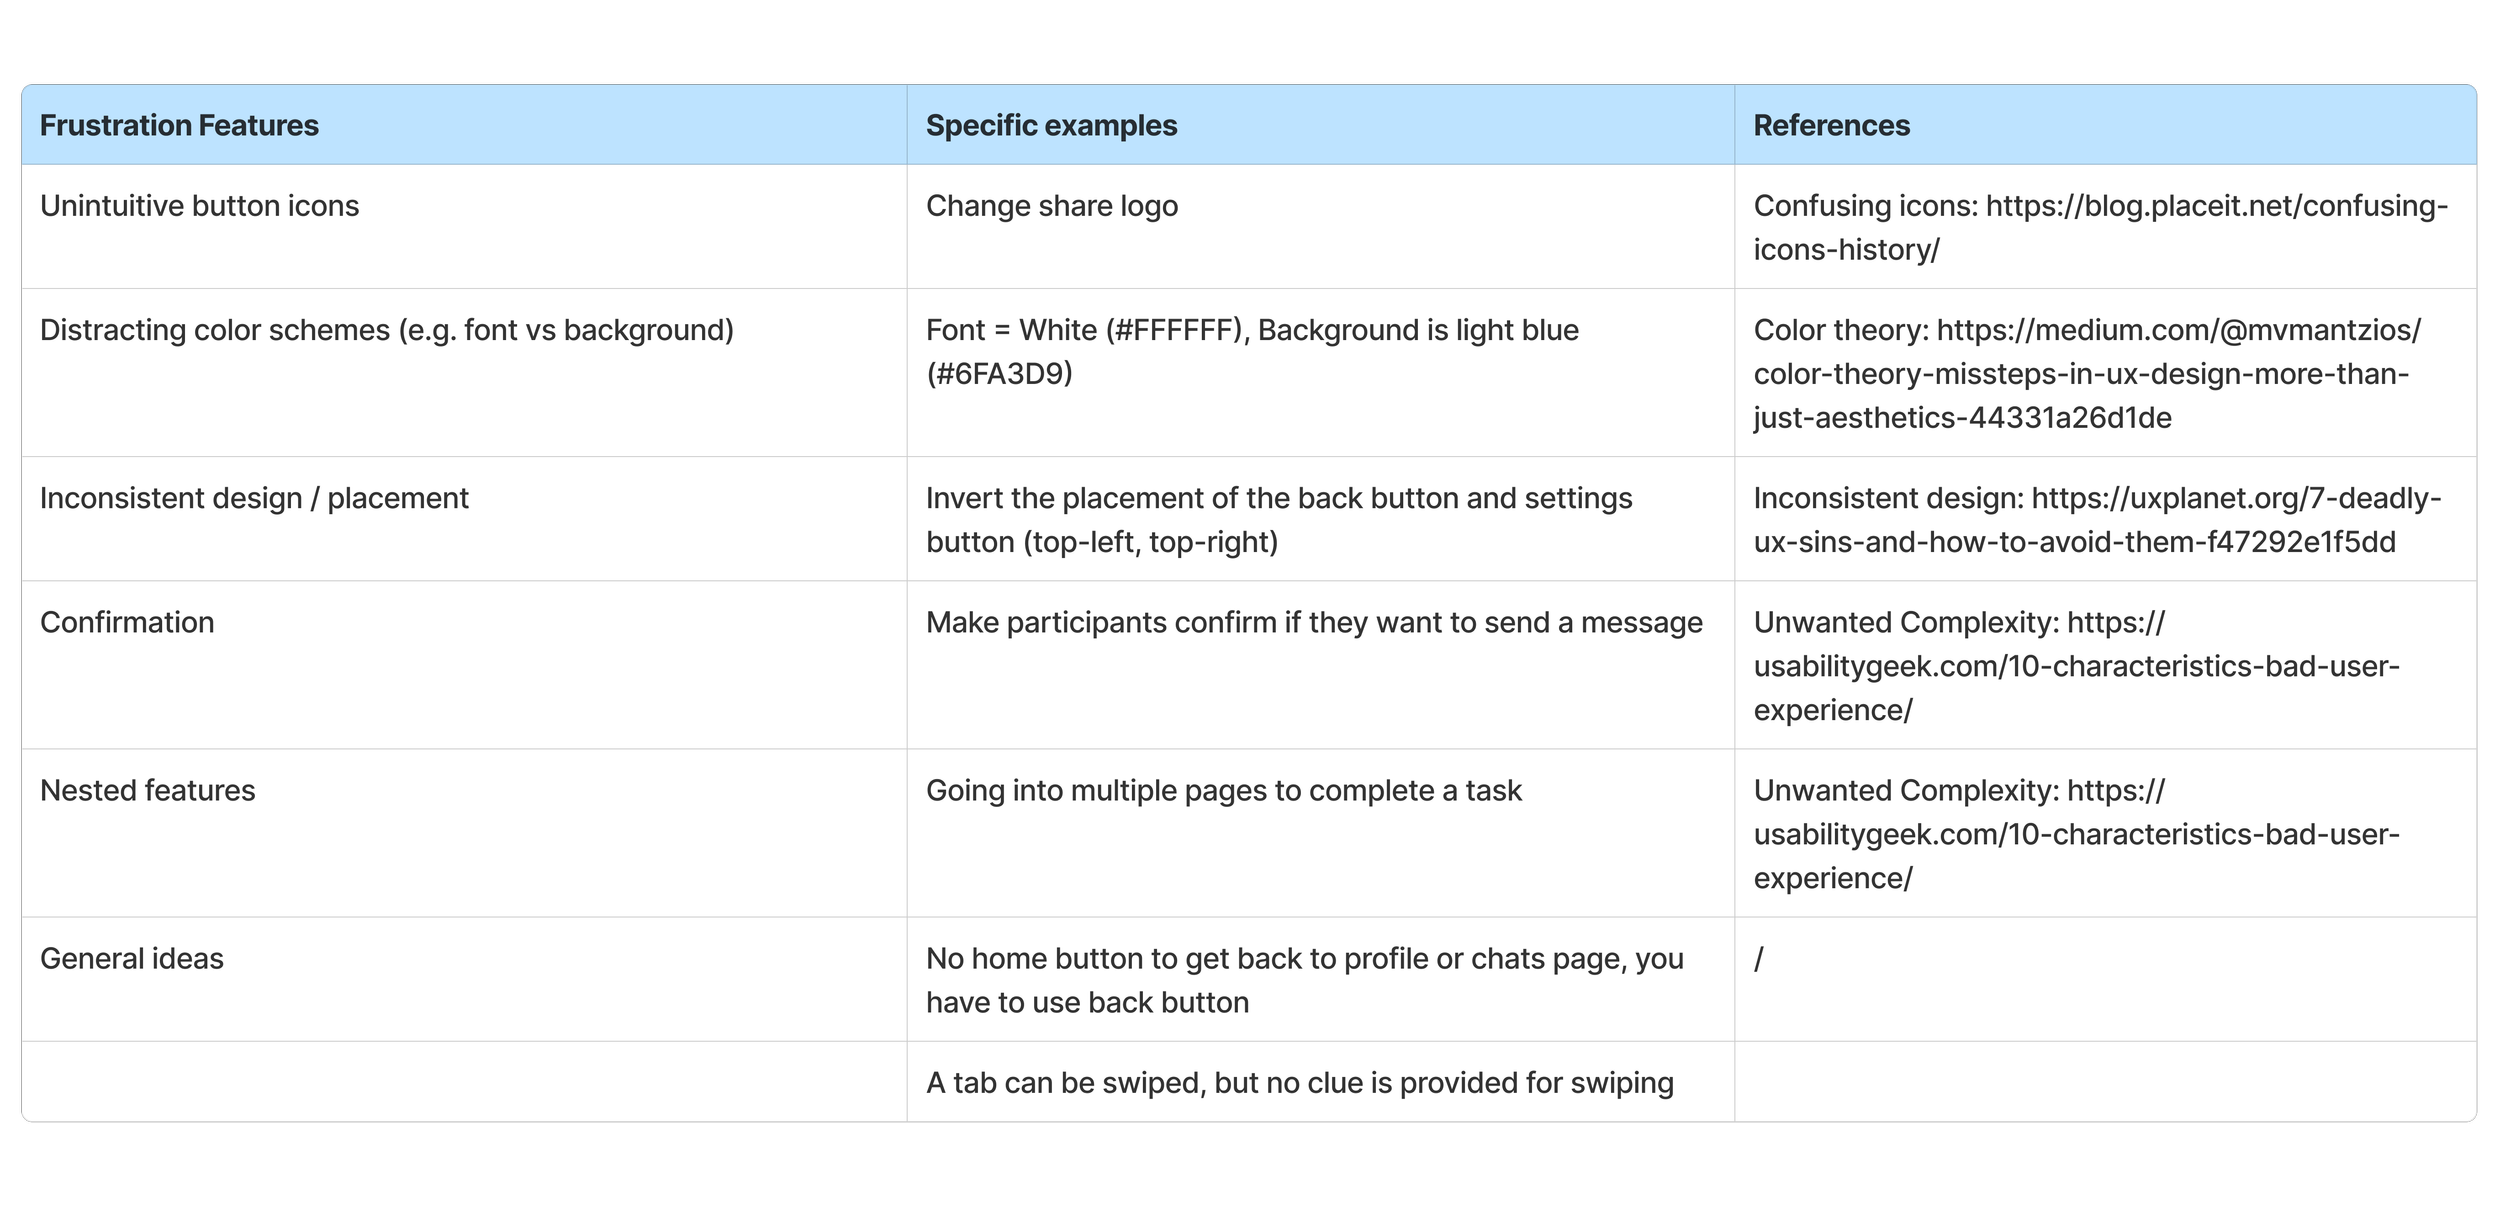Open usabilitygeek link in Nested features row
This screenshot has height=1216, width=2500.
pos(2075,835)
